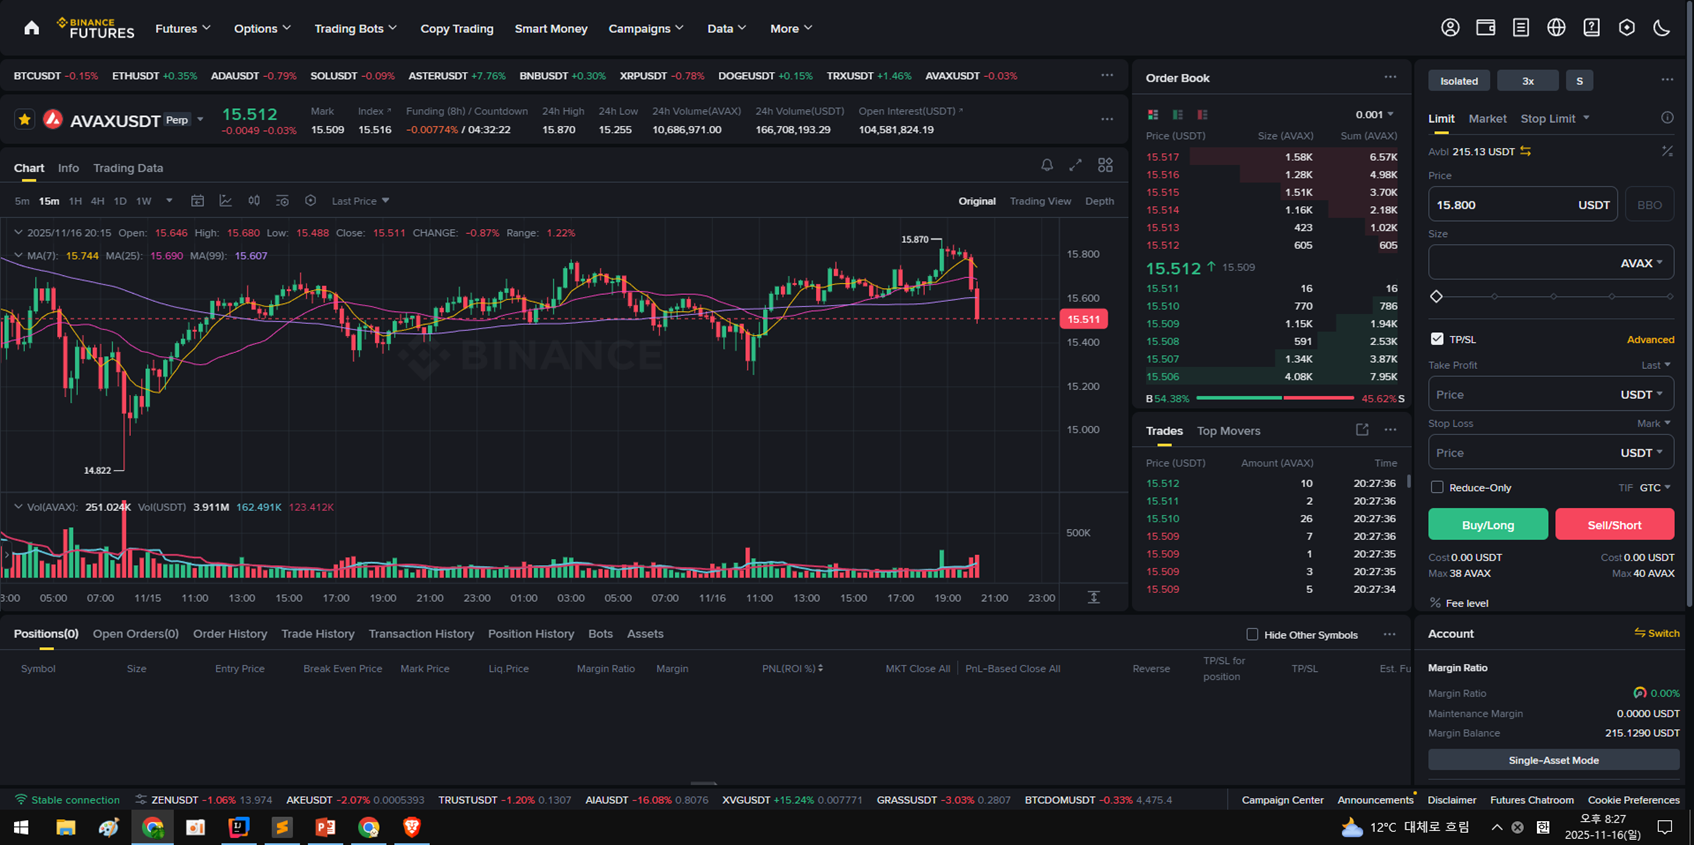The height and width of the screenshot is (845, 1694).
Task: Open the chart calendar date icon
Action: tap(198, 201)
